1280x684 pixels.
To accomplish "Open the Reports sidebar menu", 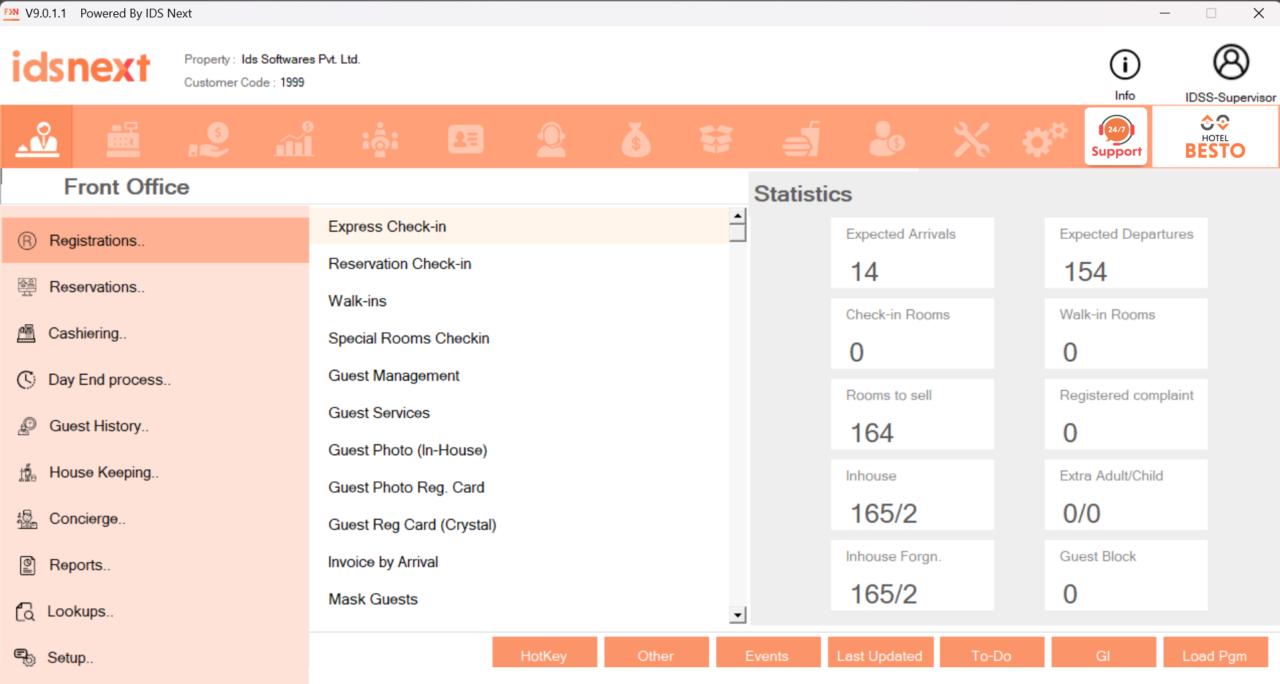I will click(77, 565).
